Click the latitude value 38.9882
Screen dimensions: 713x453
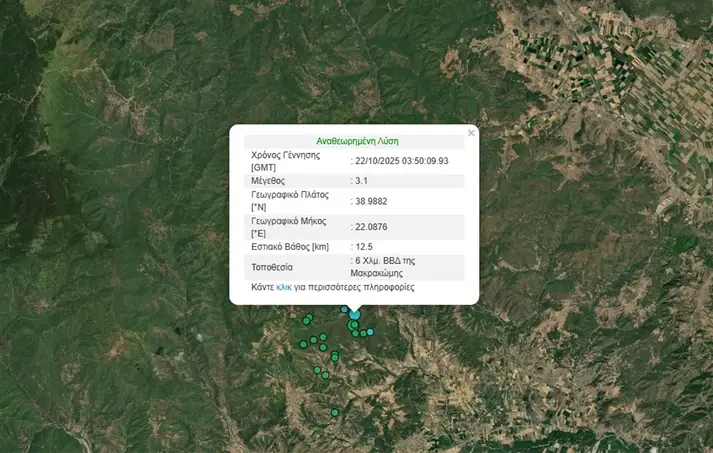(x=371, y=201)
